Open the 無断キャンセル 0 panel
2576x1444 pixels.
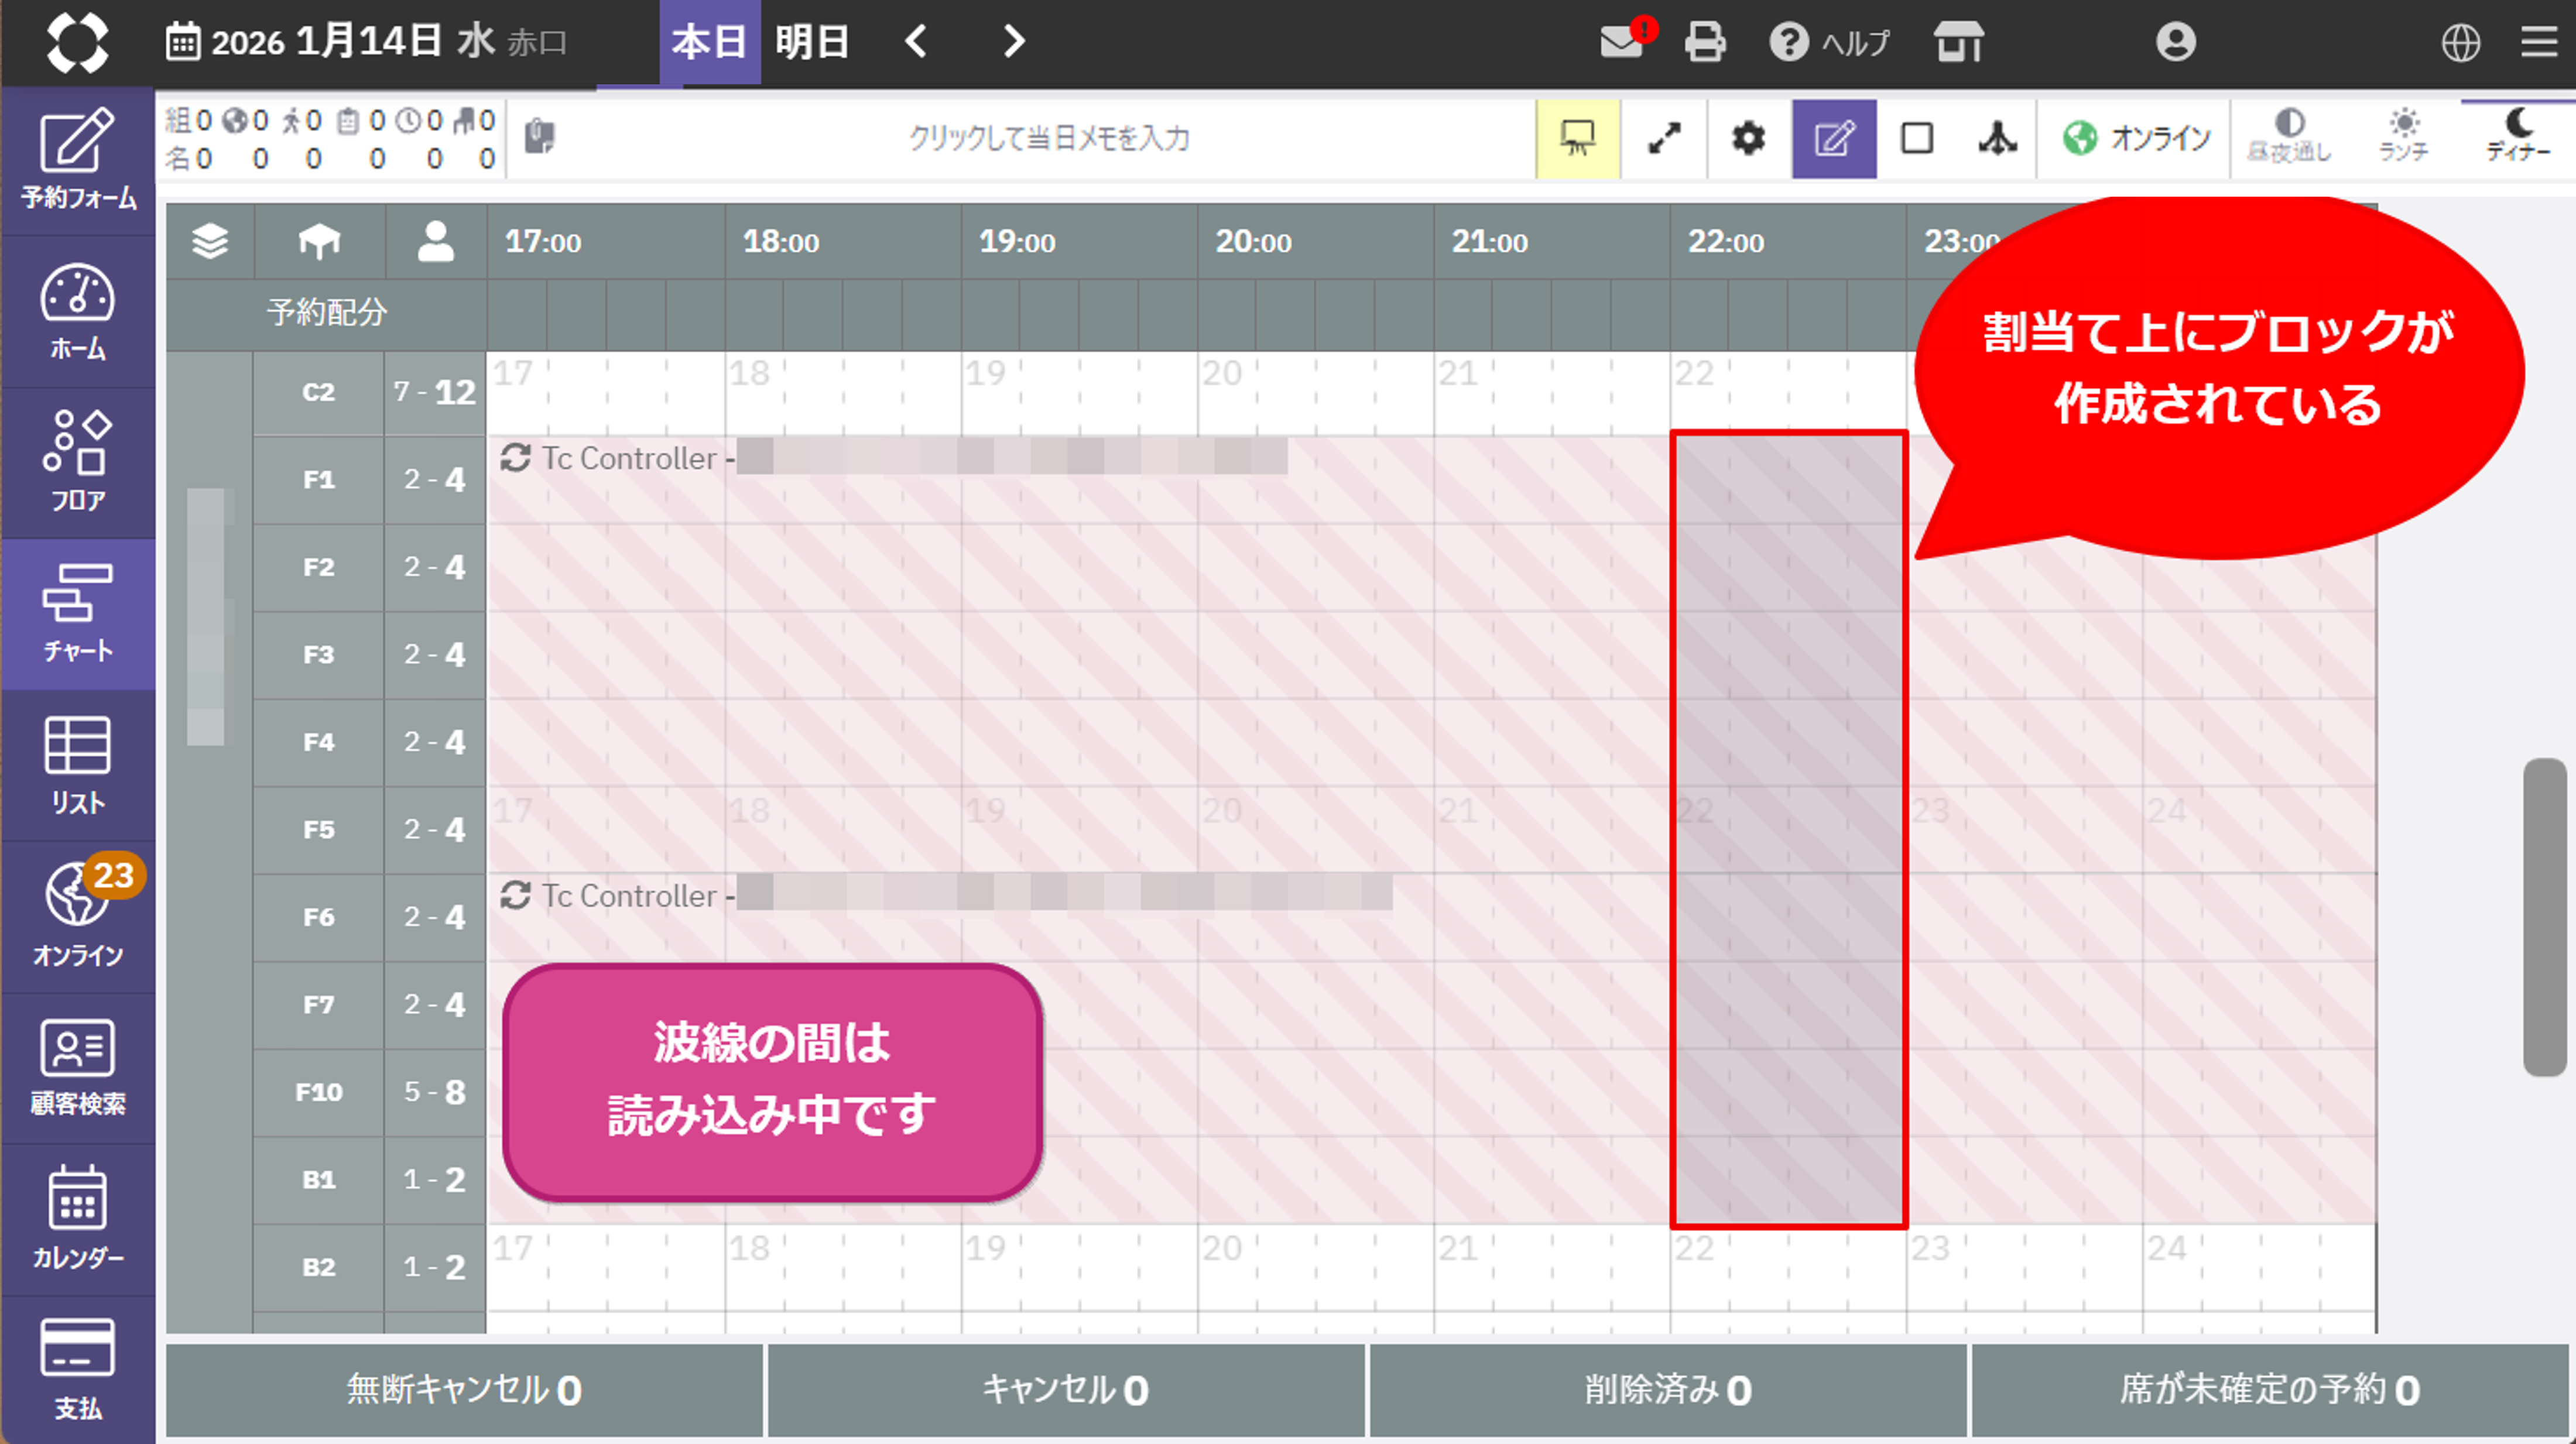pos(464,1390)
